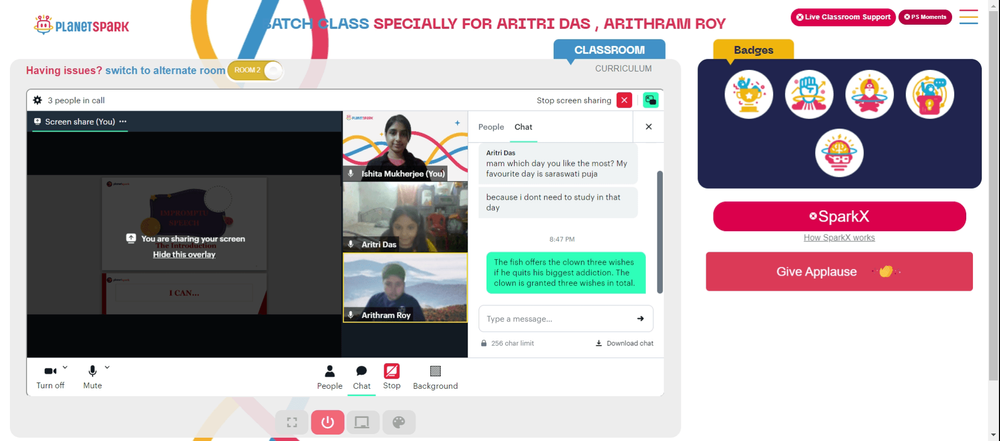Switch to the Chat tab in the side panel
Screen dimensions: 1000x441
point(524,127)
